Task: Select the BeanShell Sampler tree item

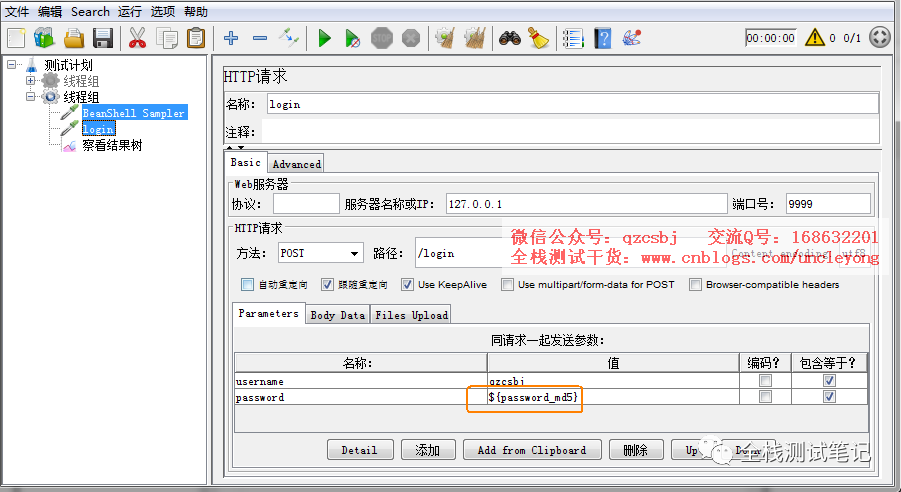Action: pos(133,113)
